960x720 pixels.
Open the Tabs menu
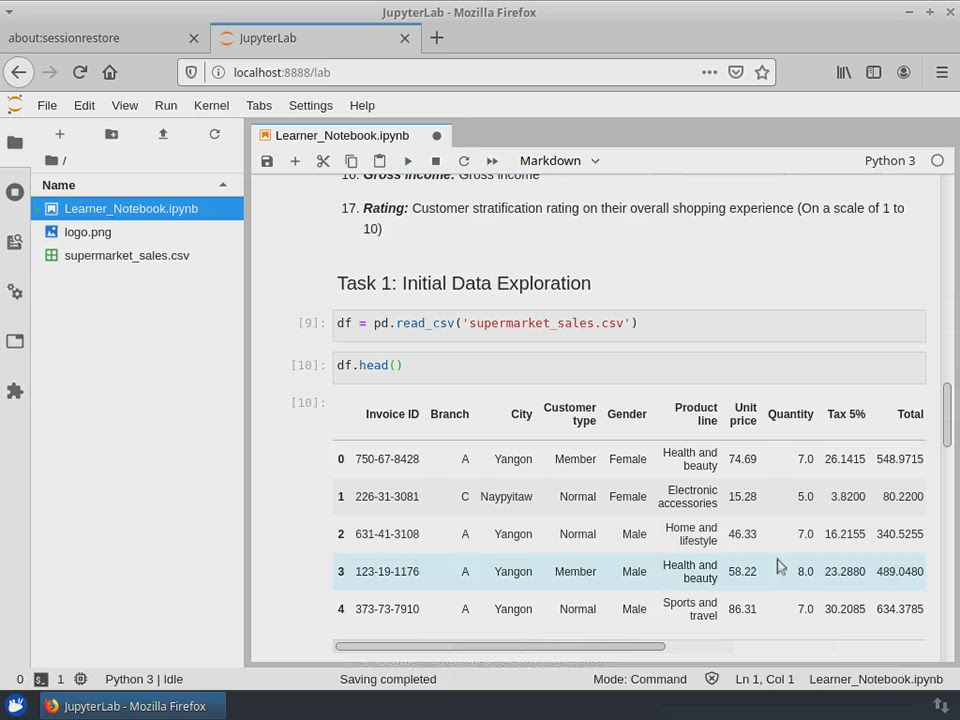[x=259, y=105]
